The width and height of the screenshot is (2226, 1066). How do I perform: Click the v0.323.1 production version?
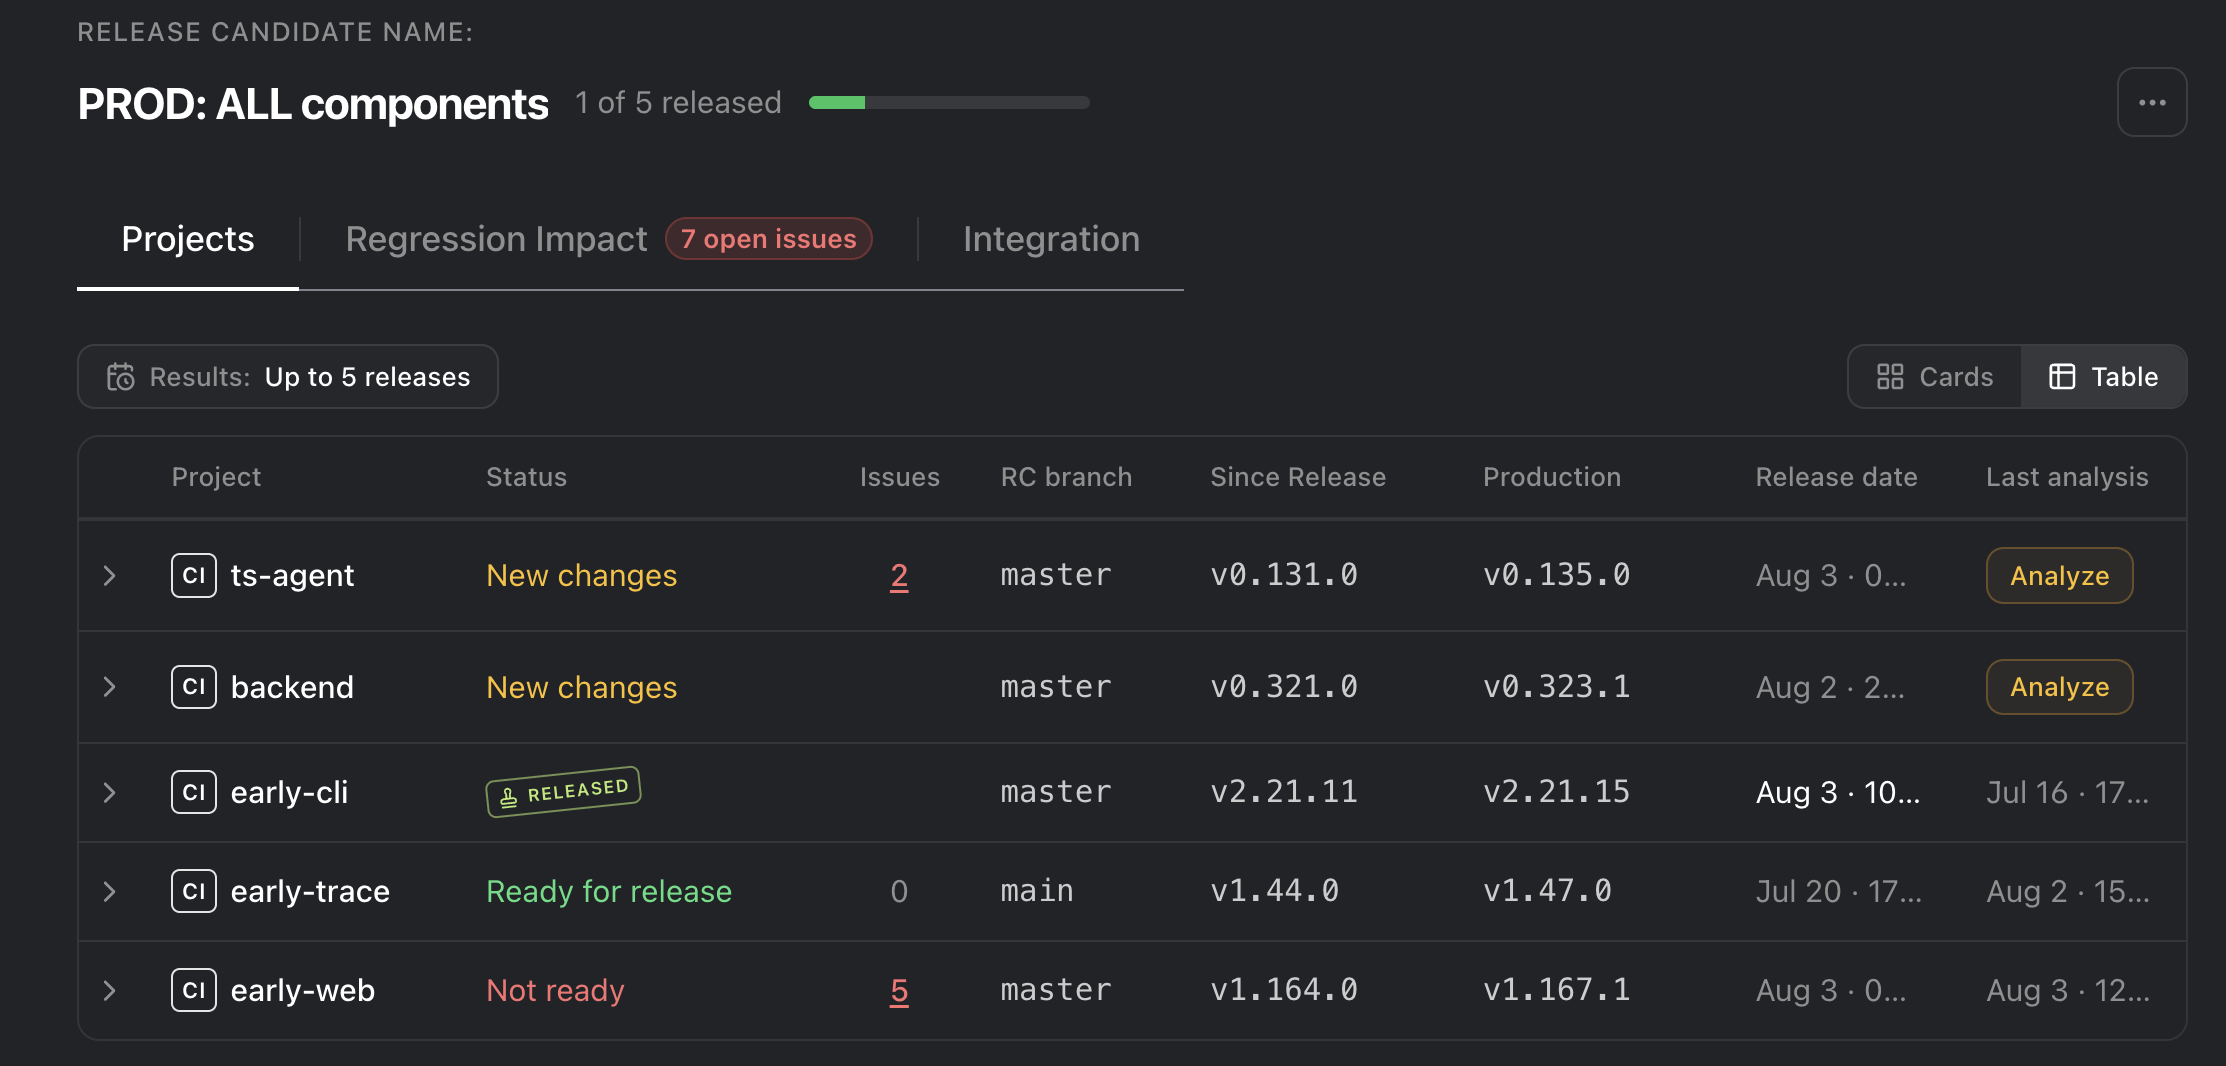pyautogui.click(x=1556, y=687)
